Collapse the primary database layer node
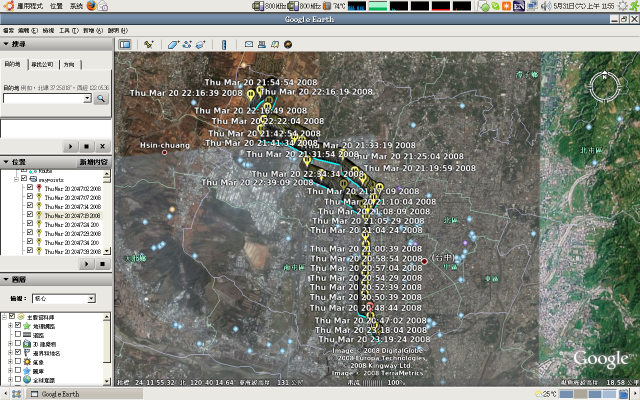Screen dimensions: 640x400 point(4,317)
